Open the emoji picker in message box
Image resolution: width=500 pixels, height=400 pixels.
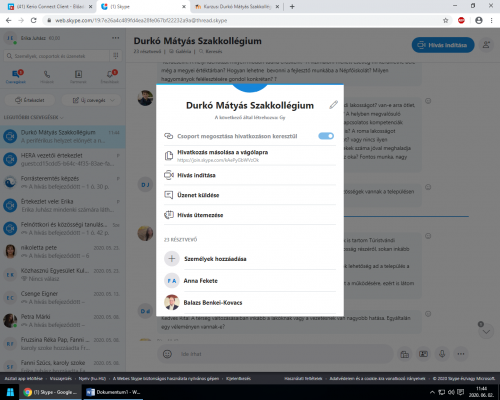point(167,354)
